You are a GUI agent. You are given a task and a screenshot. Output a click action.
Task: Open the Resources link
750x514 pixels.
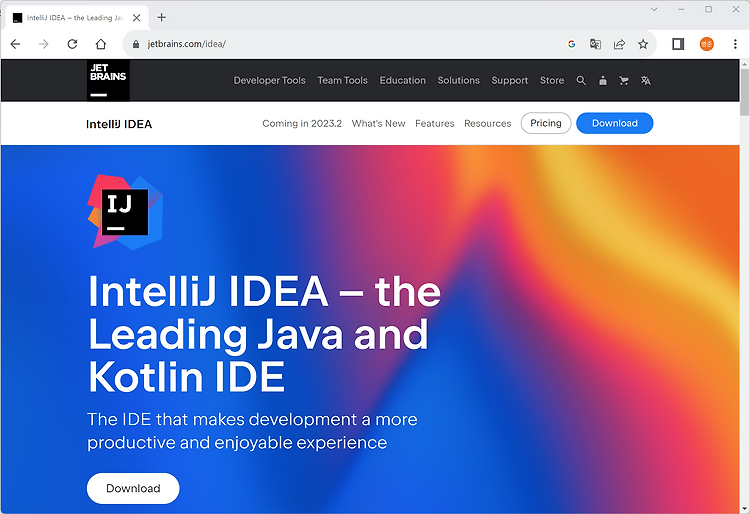(x=487, y=123)
